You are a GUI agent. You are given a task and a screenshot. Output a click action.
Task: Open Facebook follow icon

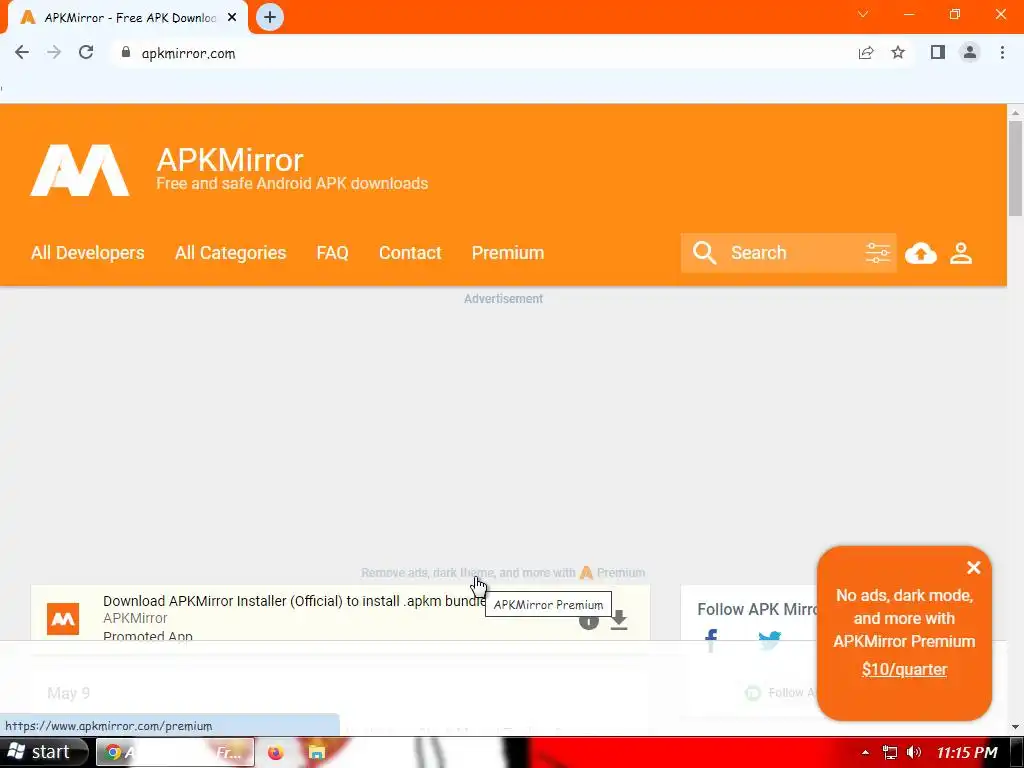click(x=712, y=639)
